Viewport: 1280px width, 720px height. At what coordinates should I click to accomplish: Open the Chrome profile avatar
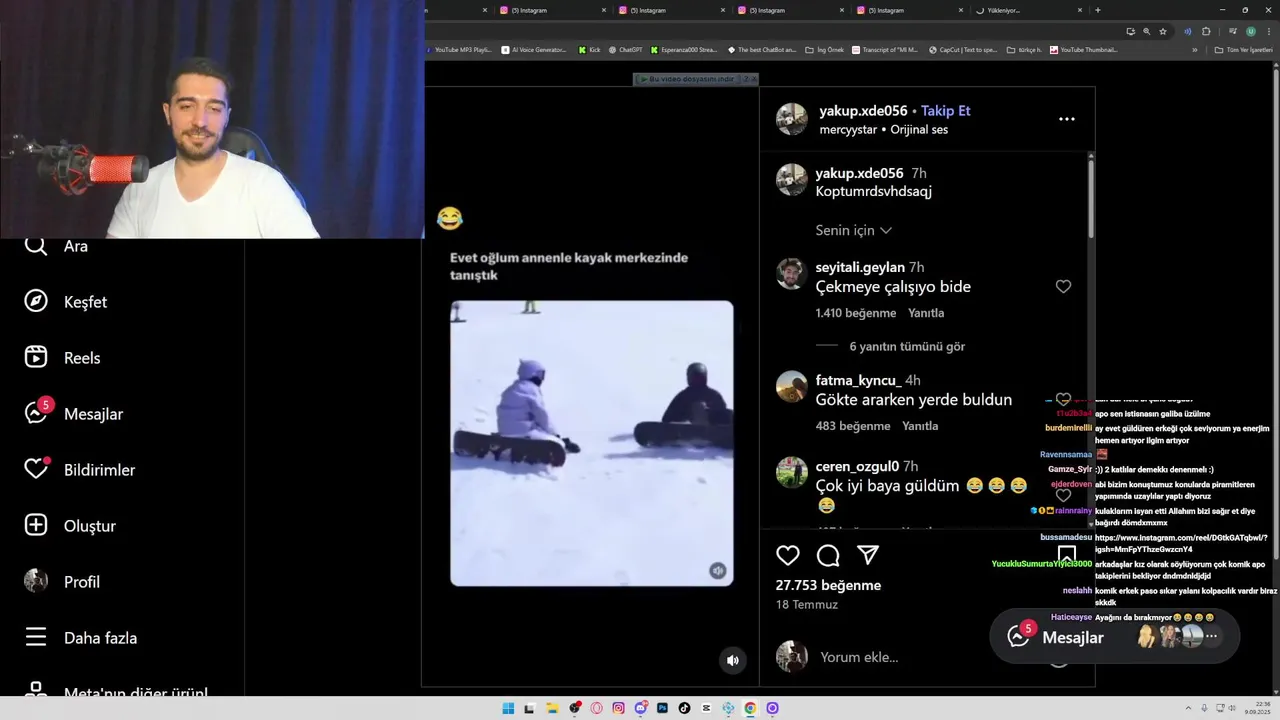click(x=1251, y=31)
